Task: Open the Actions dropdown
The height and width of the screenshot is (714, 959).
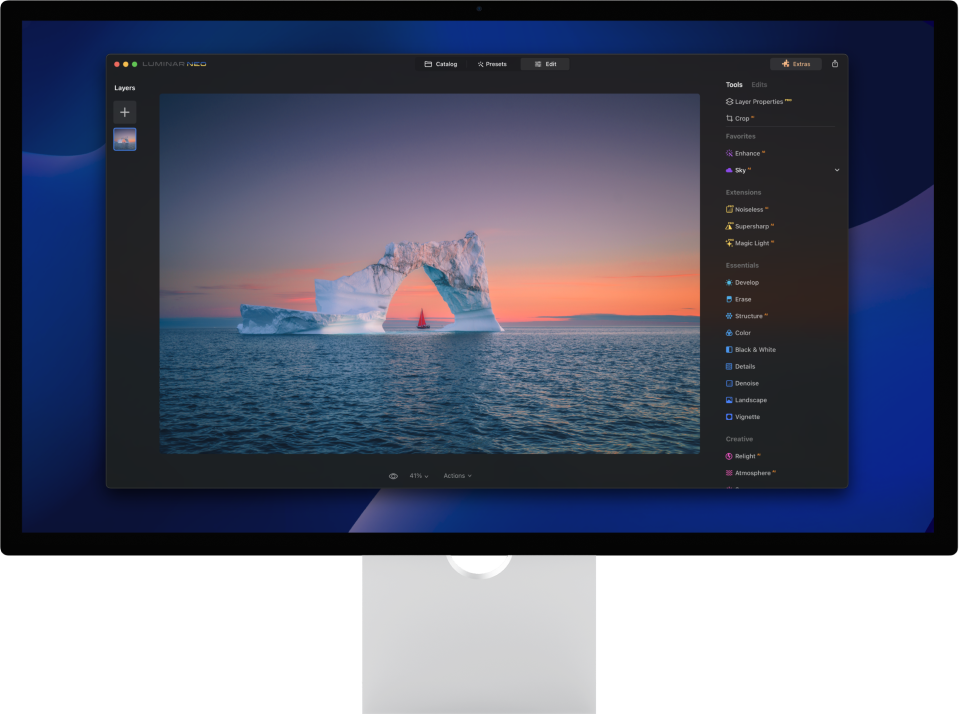Action: coord(457,475)
